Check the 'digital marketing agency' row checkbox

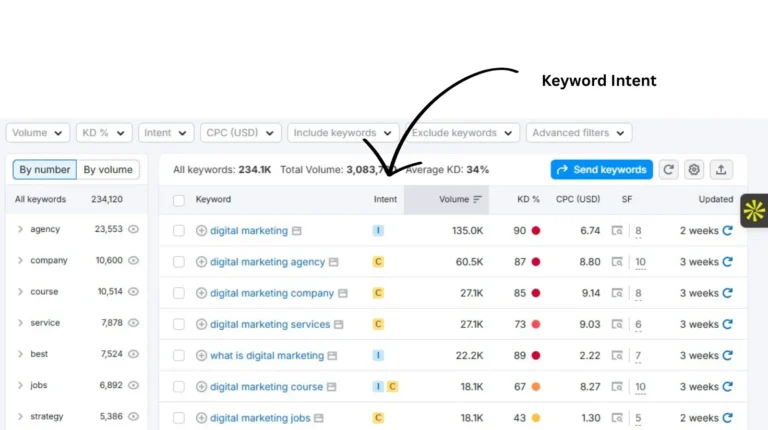[179, 262]
